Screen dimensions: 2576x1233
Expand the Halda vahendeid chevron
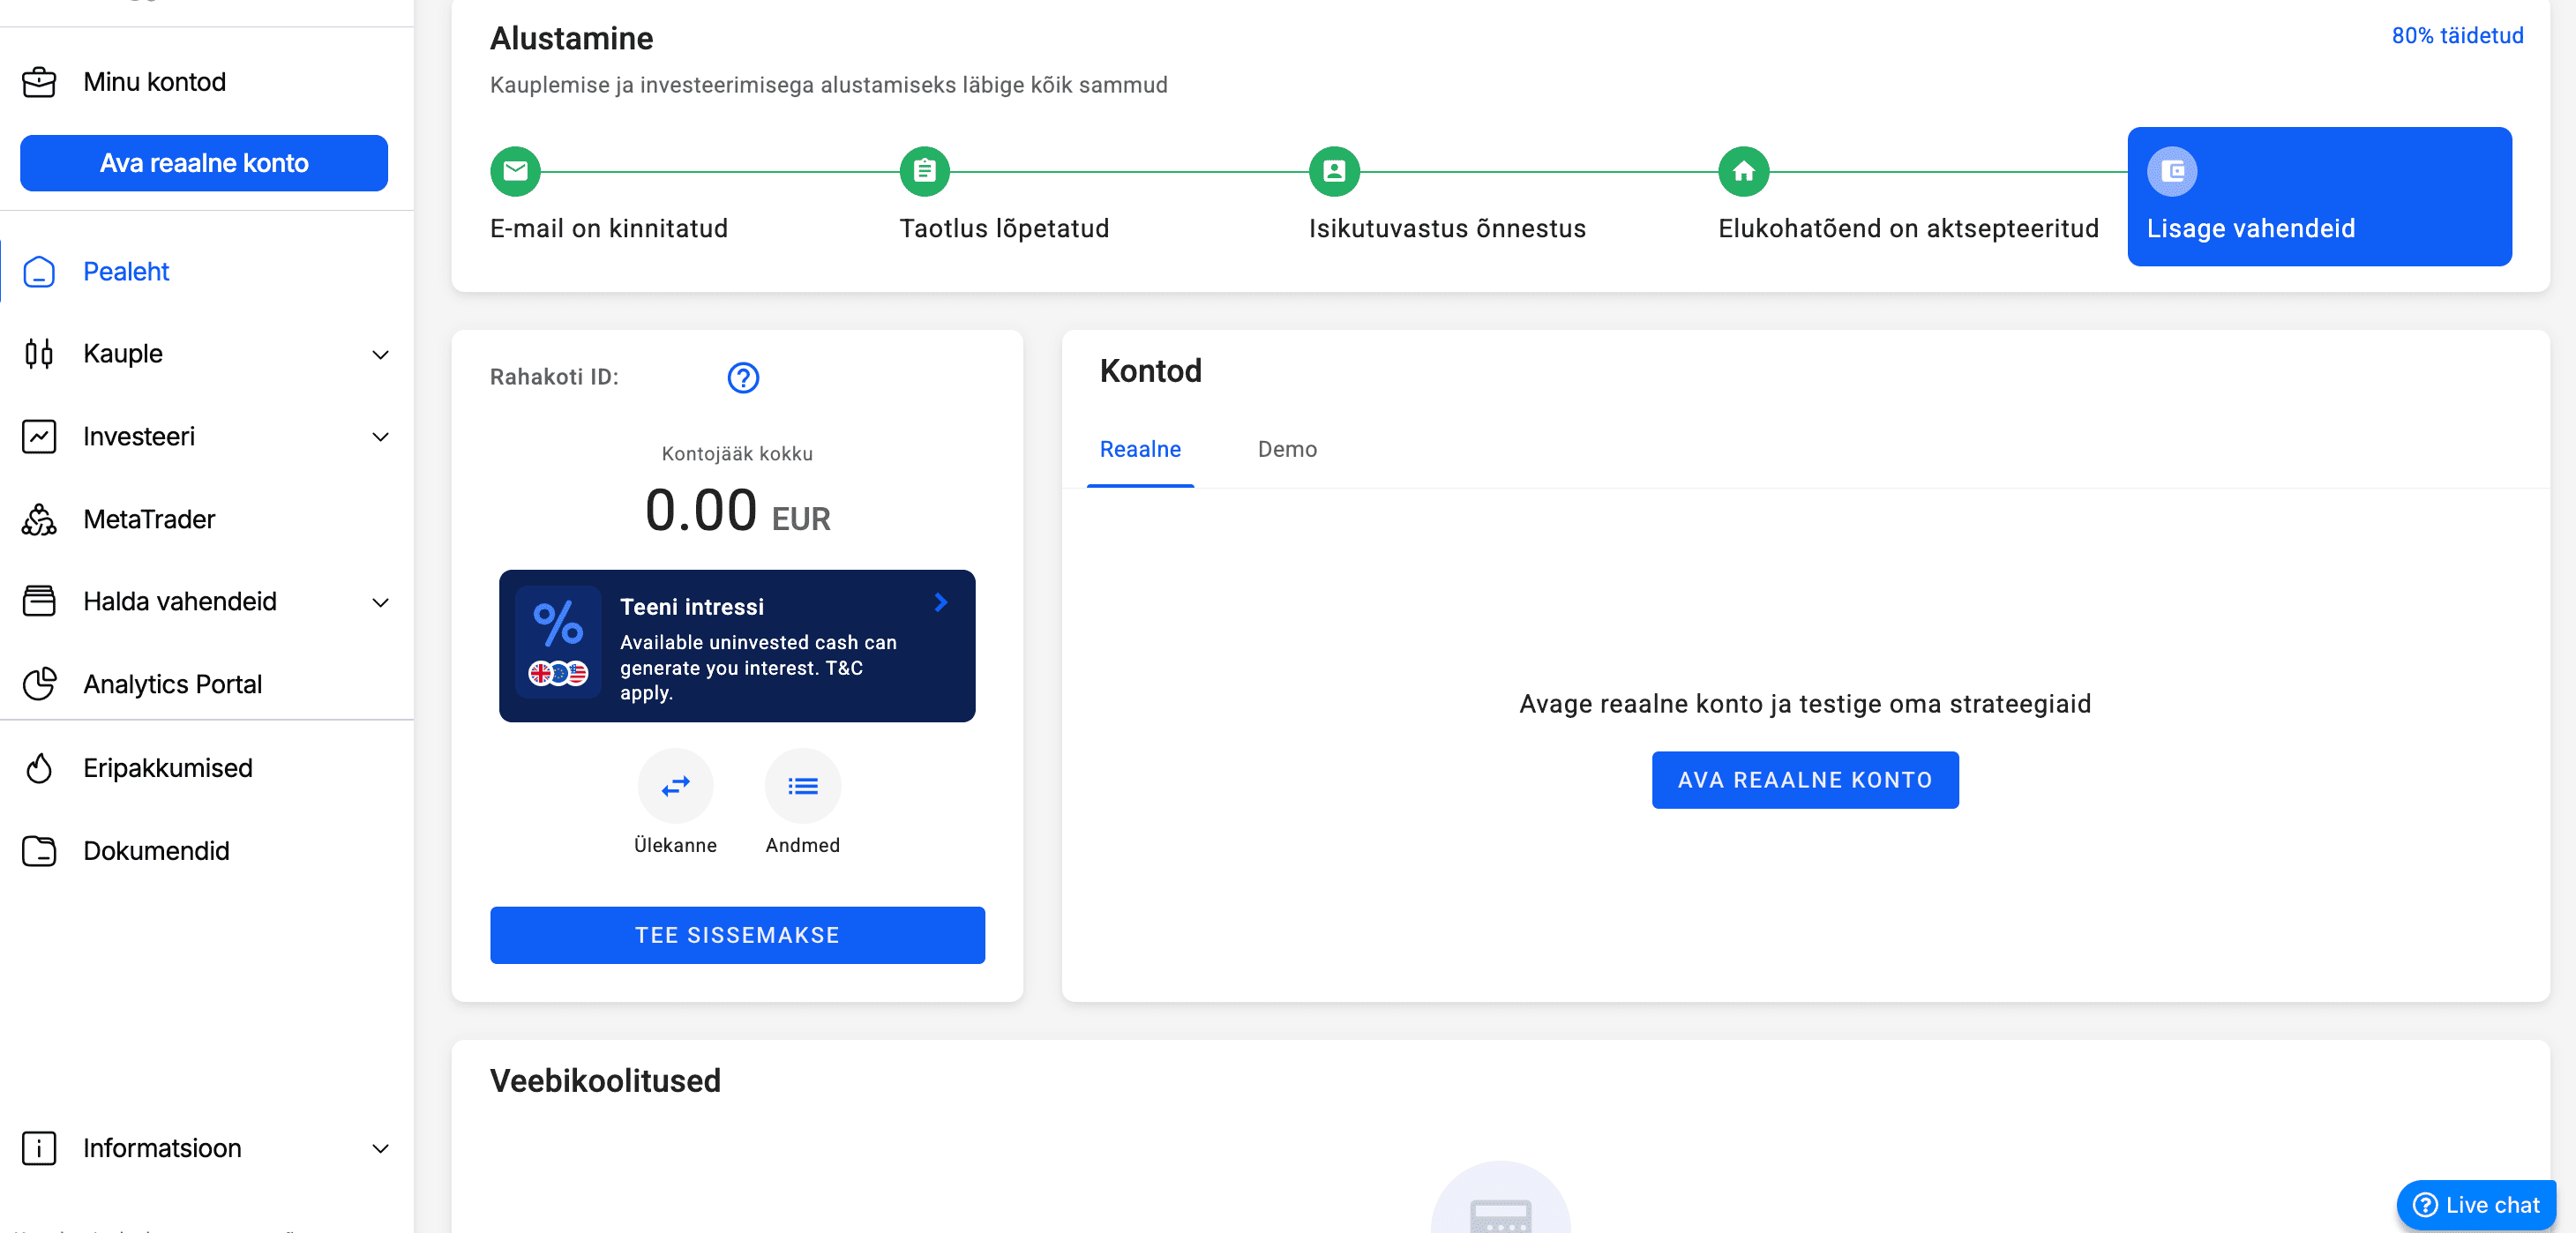click(380, 602)
